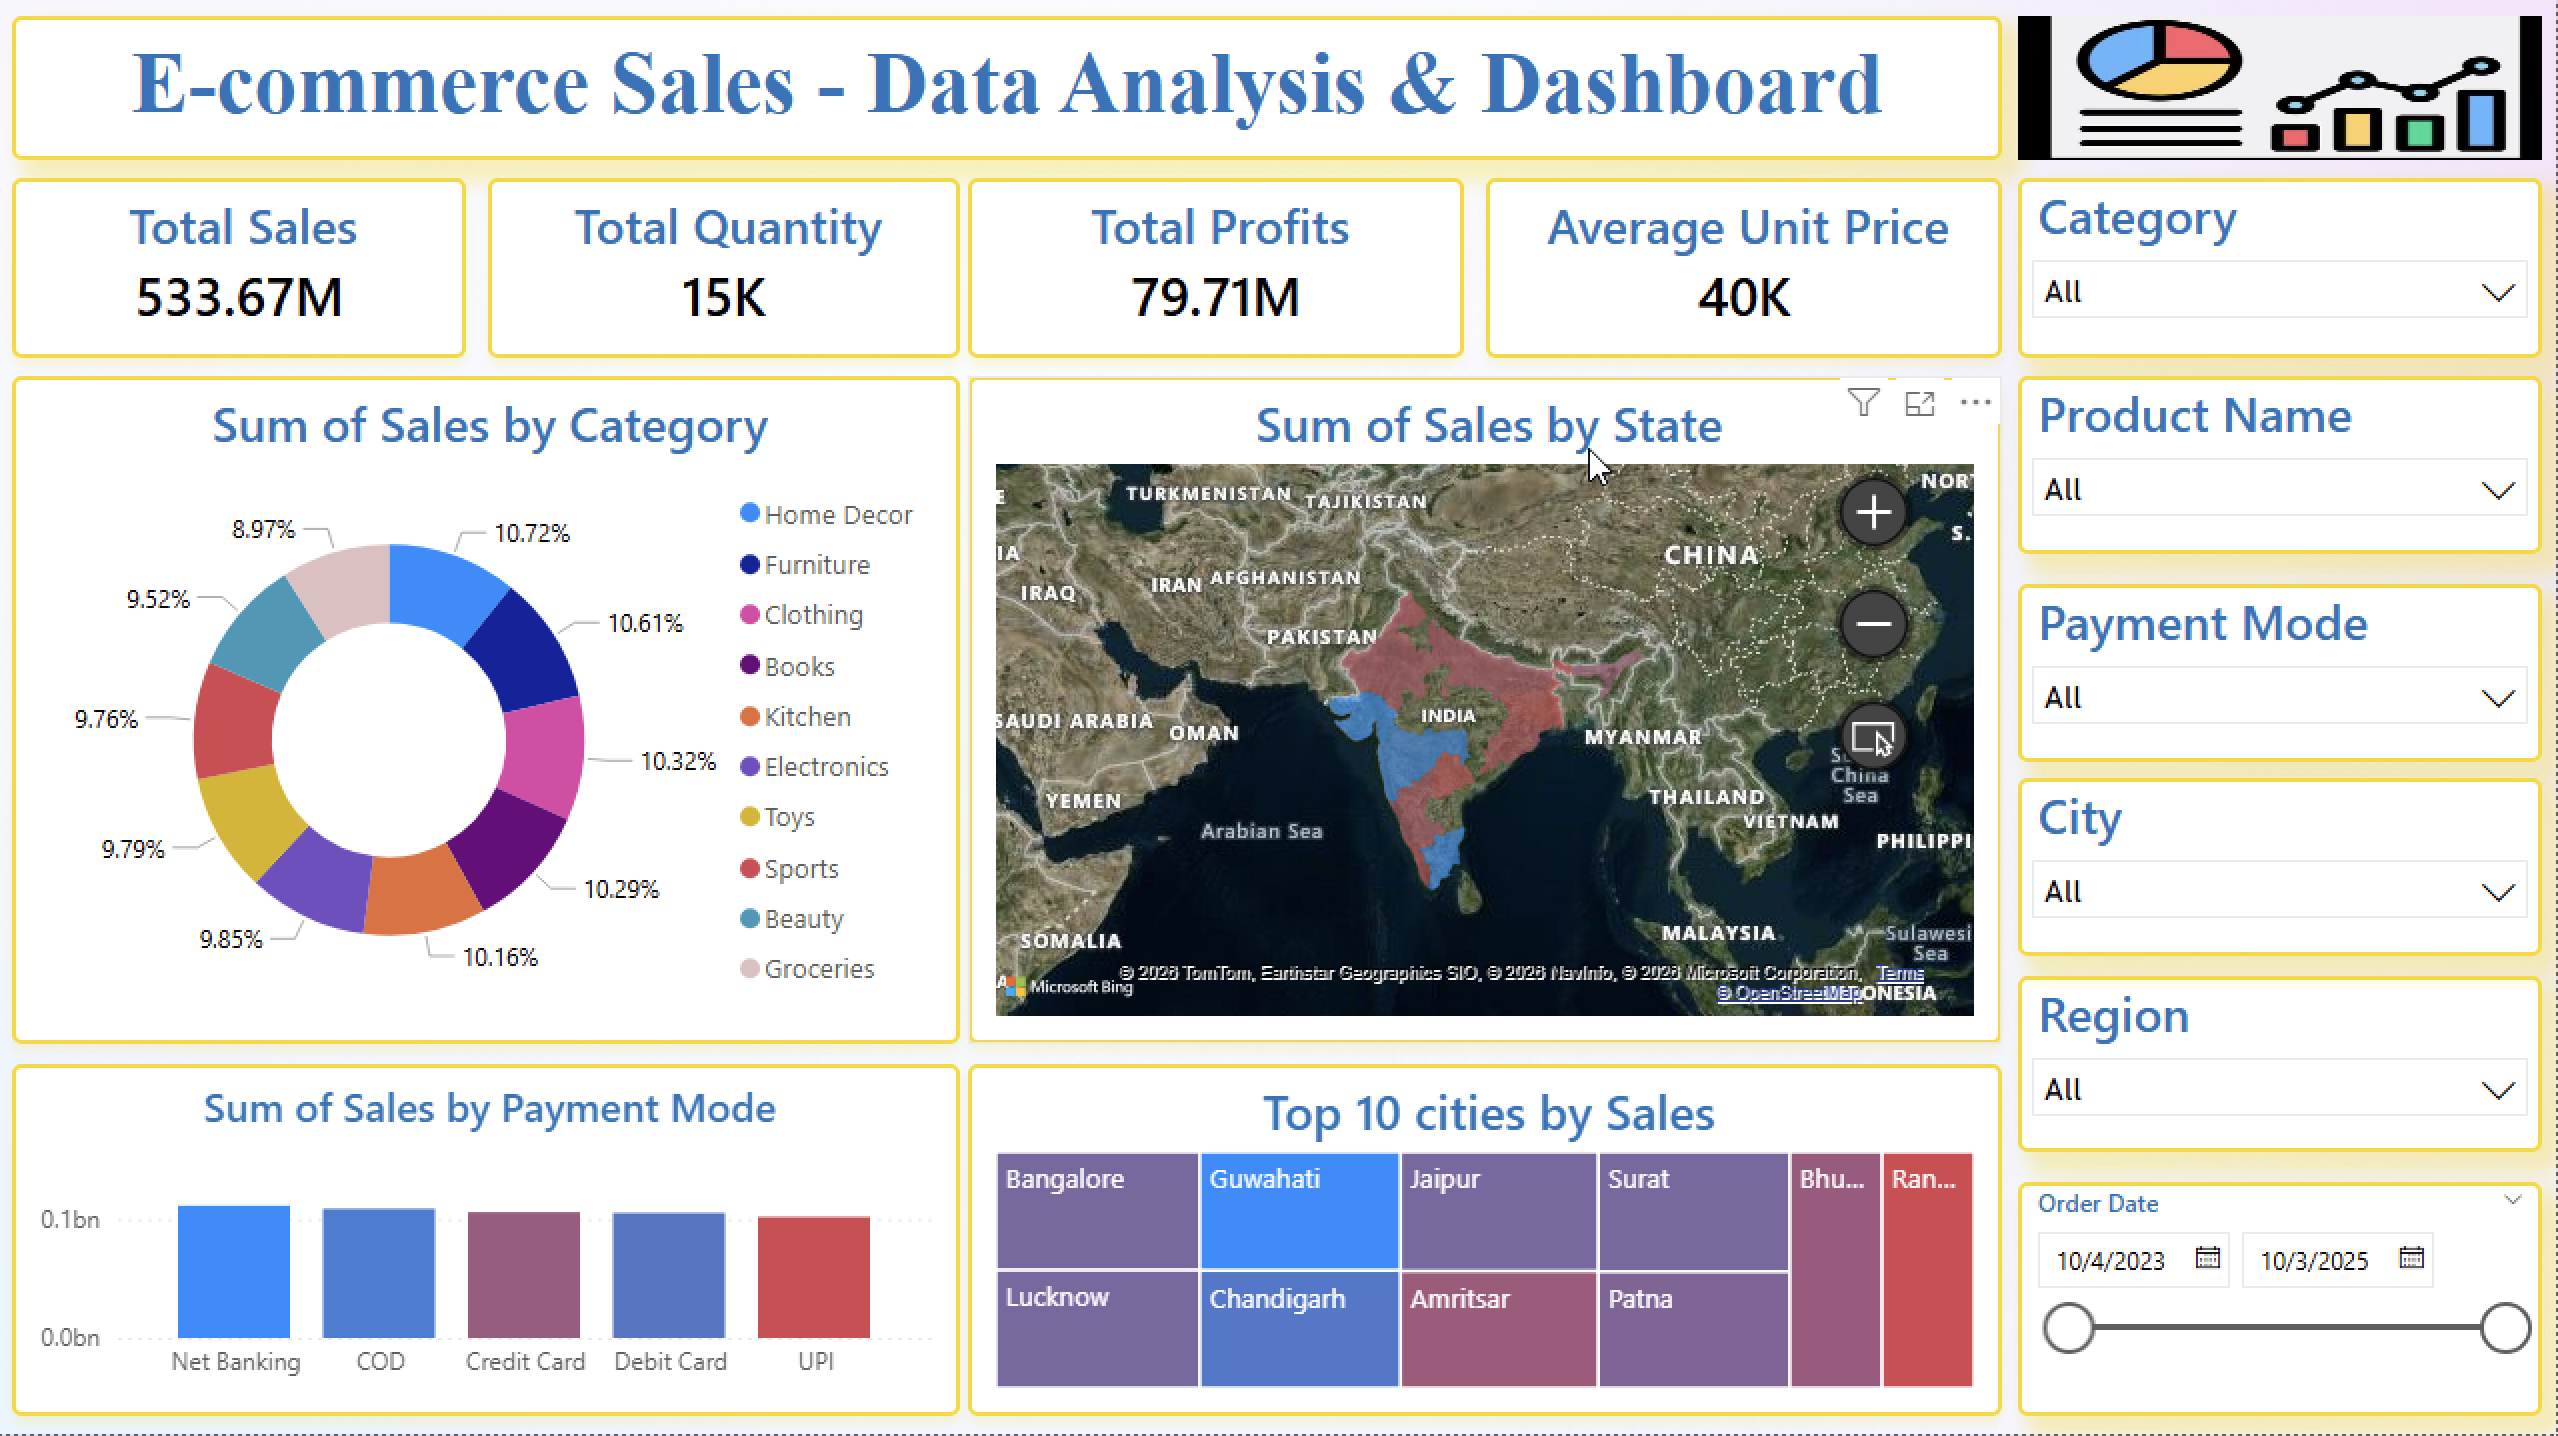Open the end date calendar picker
Image resolution: width=2558 pixels, height=1436 pixels.
tap(2413, 1259)
